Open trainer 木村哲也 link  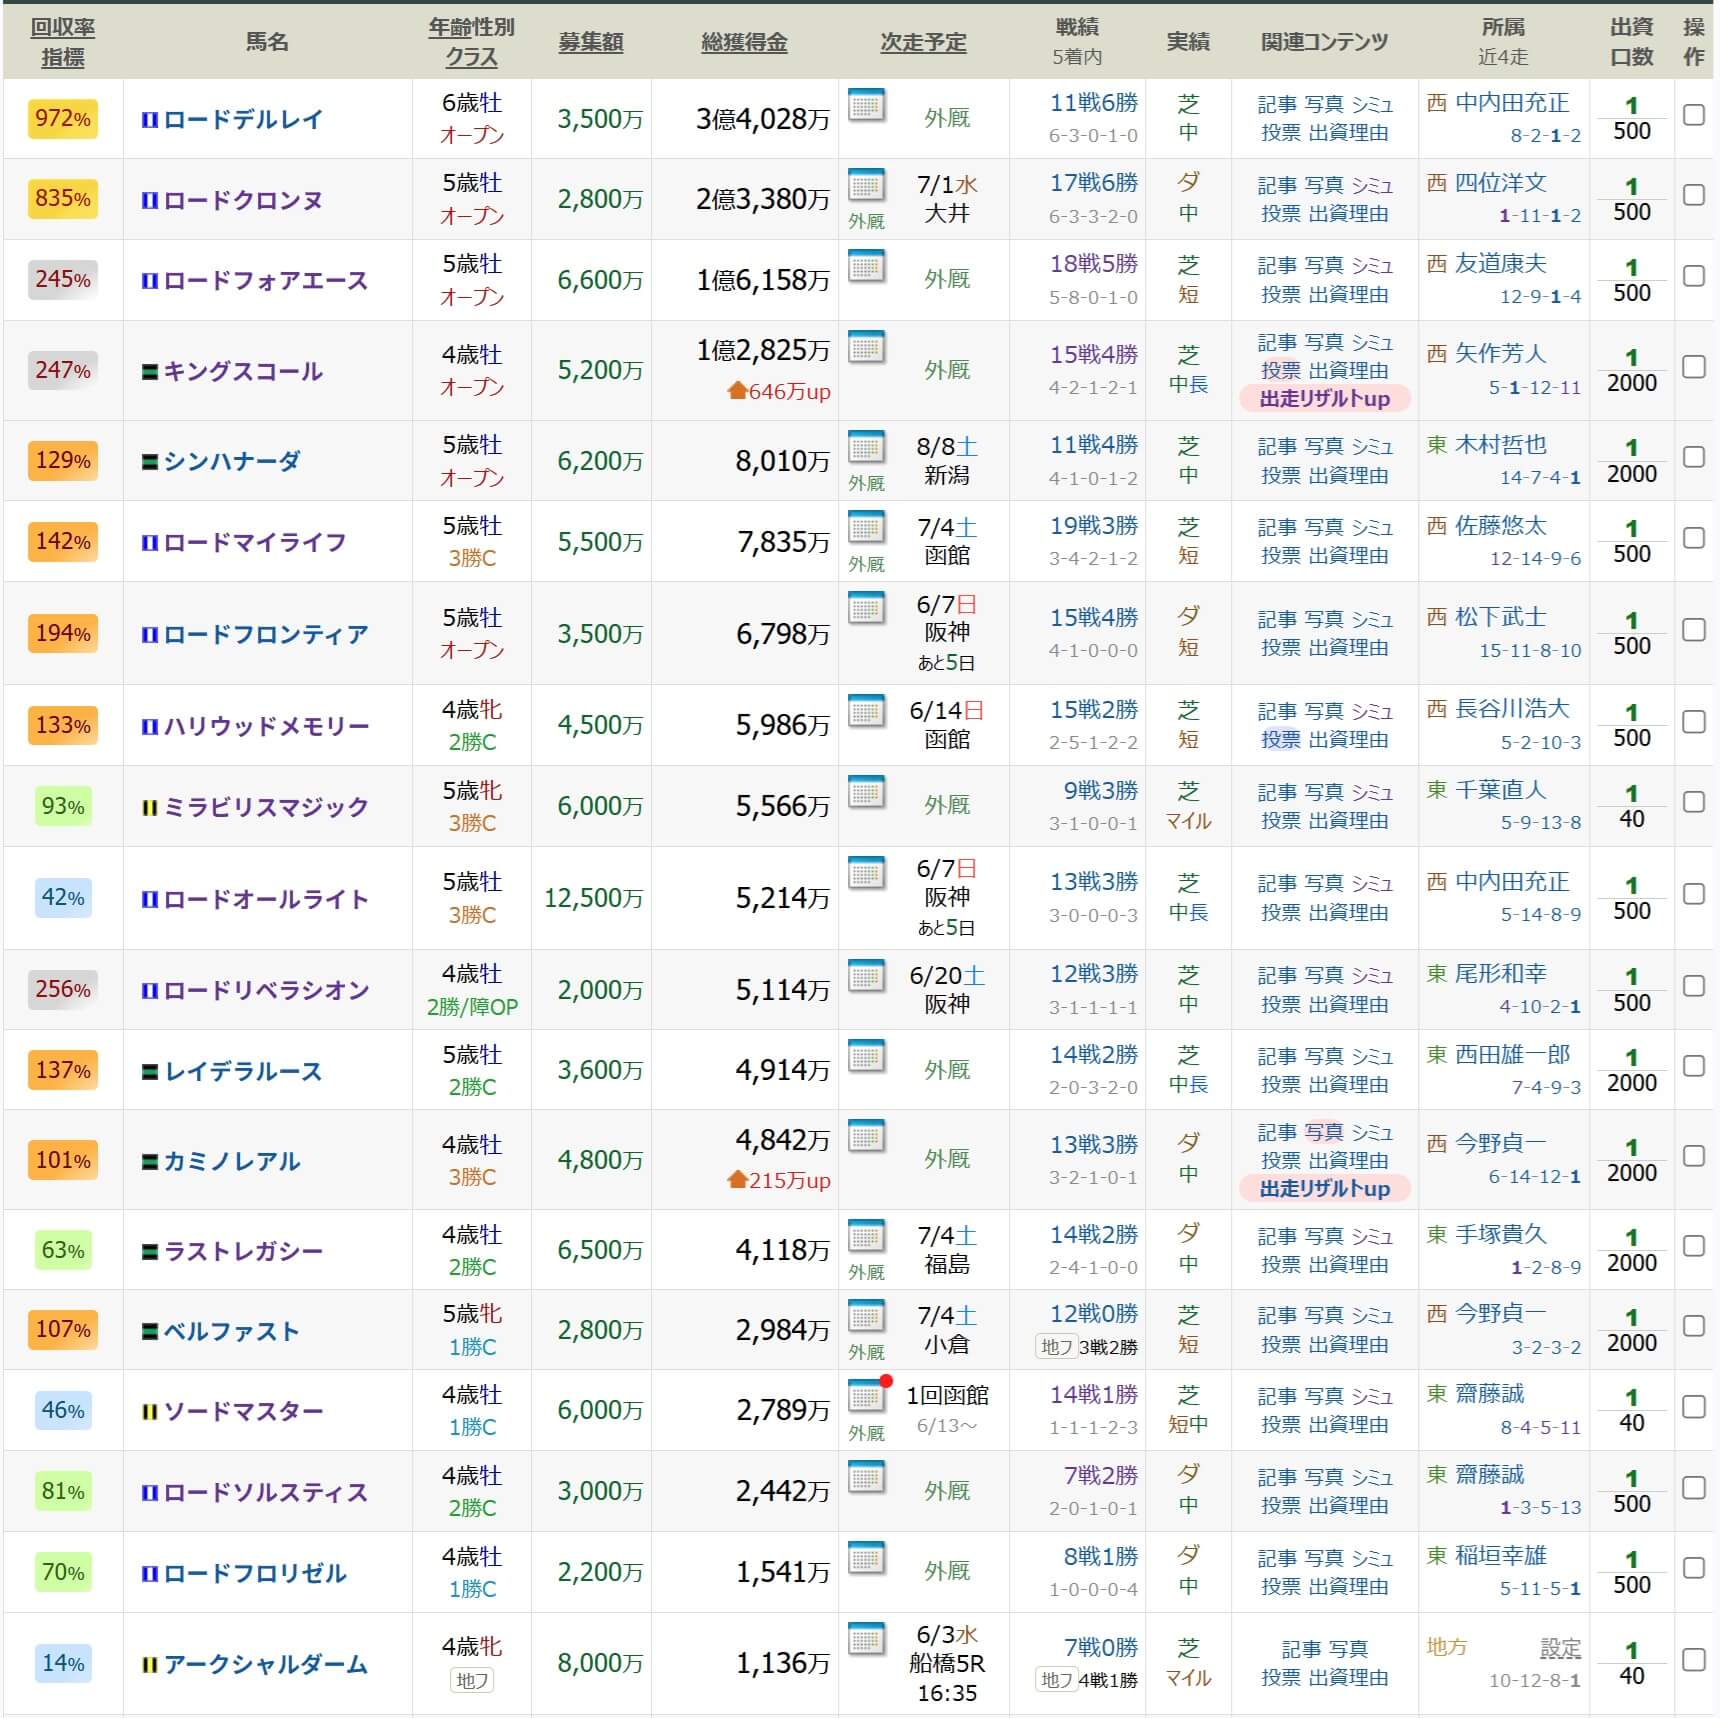click(1500, 444)
